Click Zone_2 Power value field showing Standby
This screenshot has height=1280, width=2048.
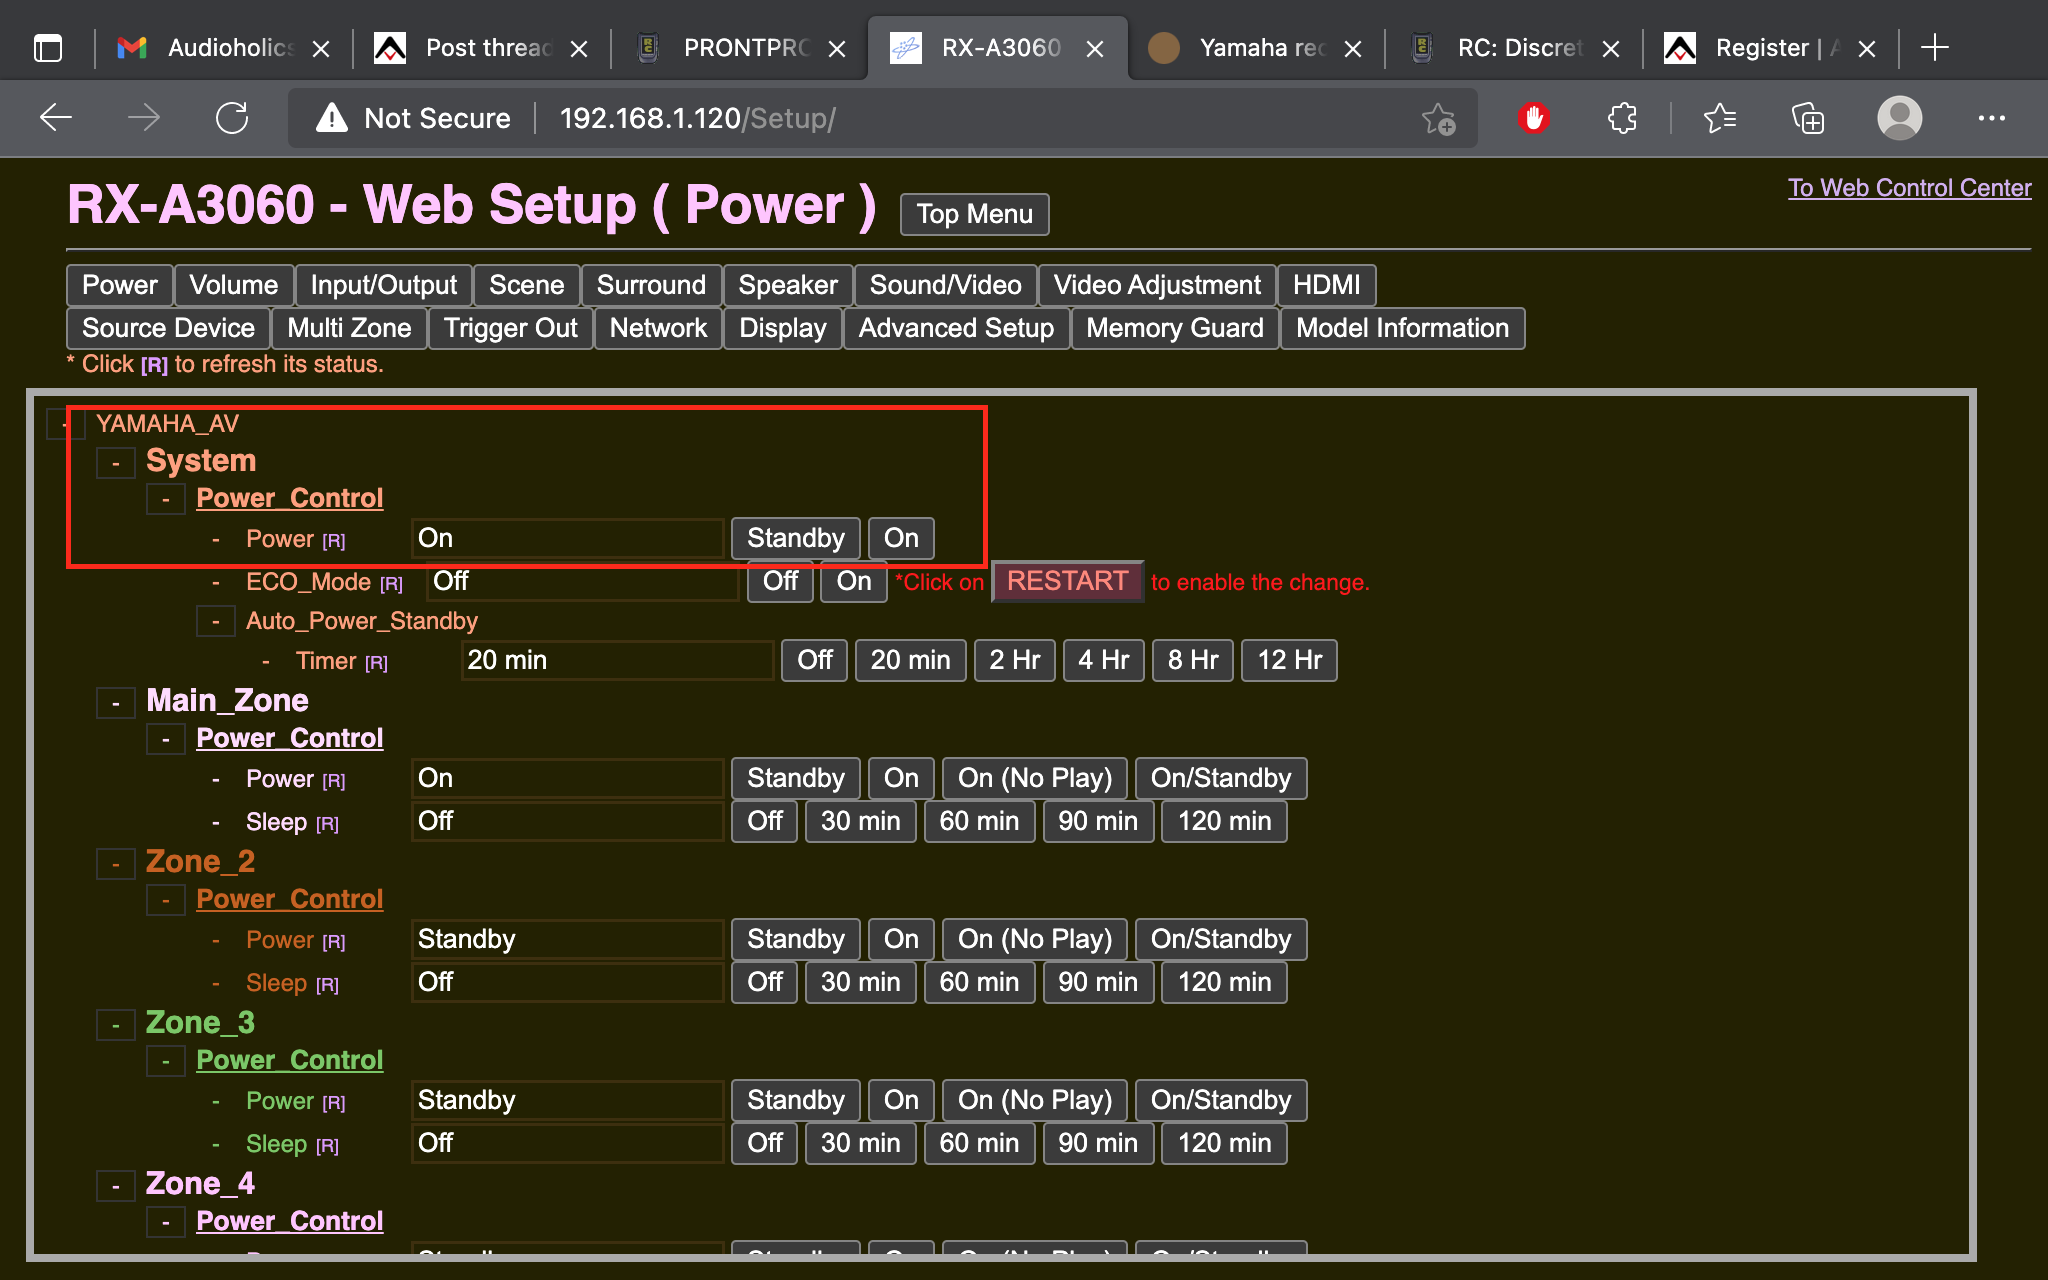567,939
